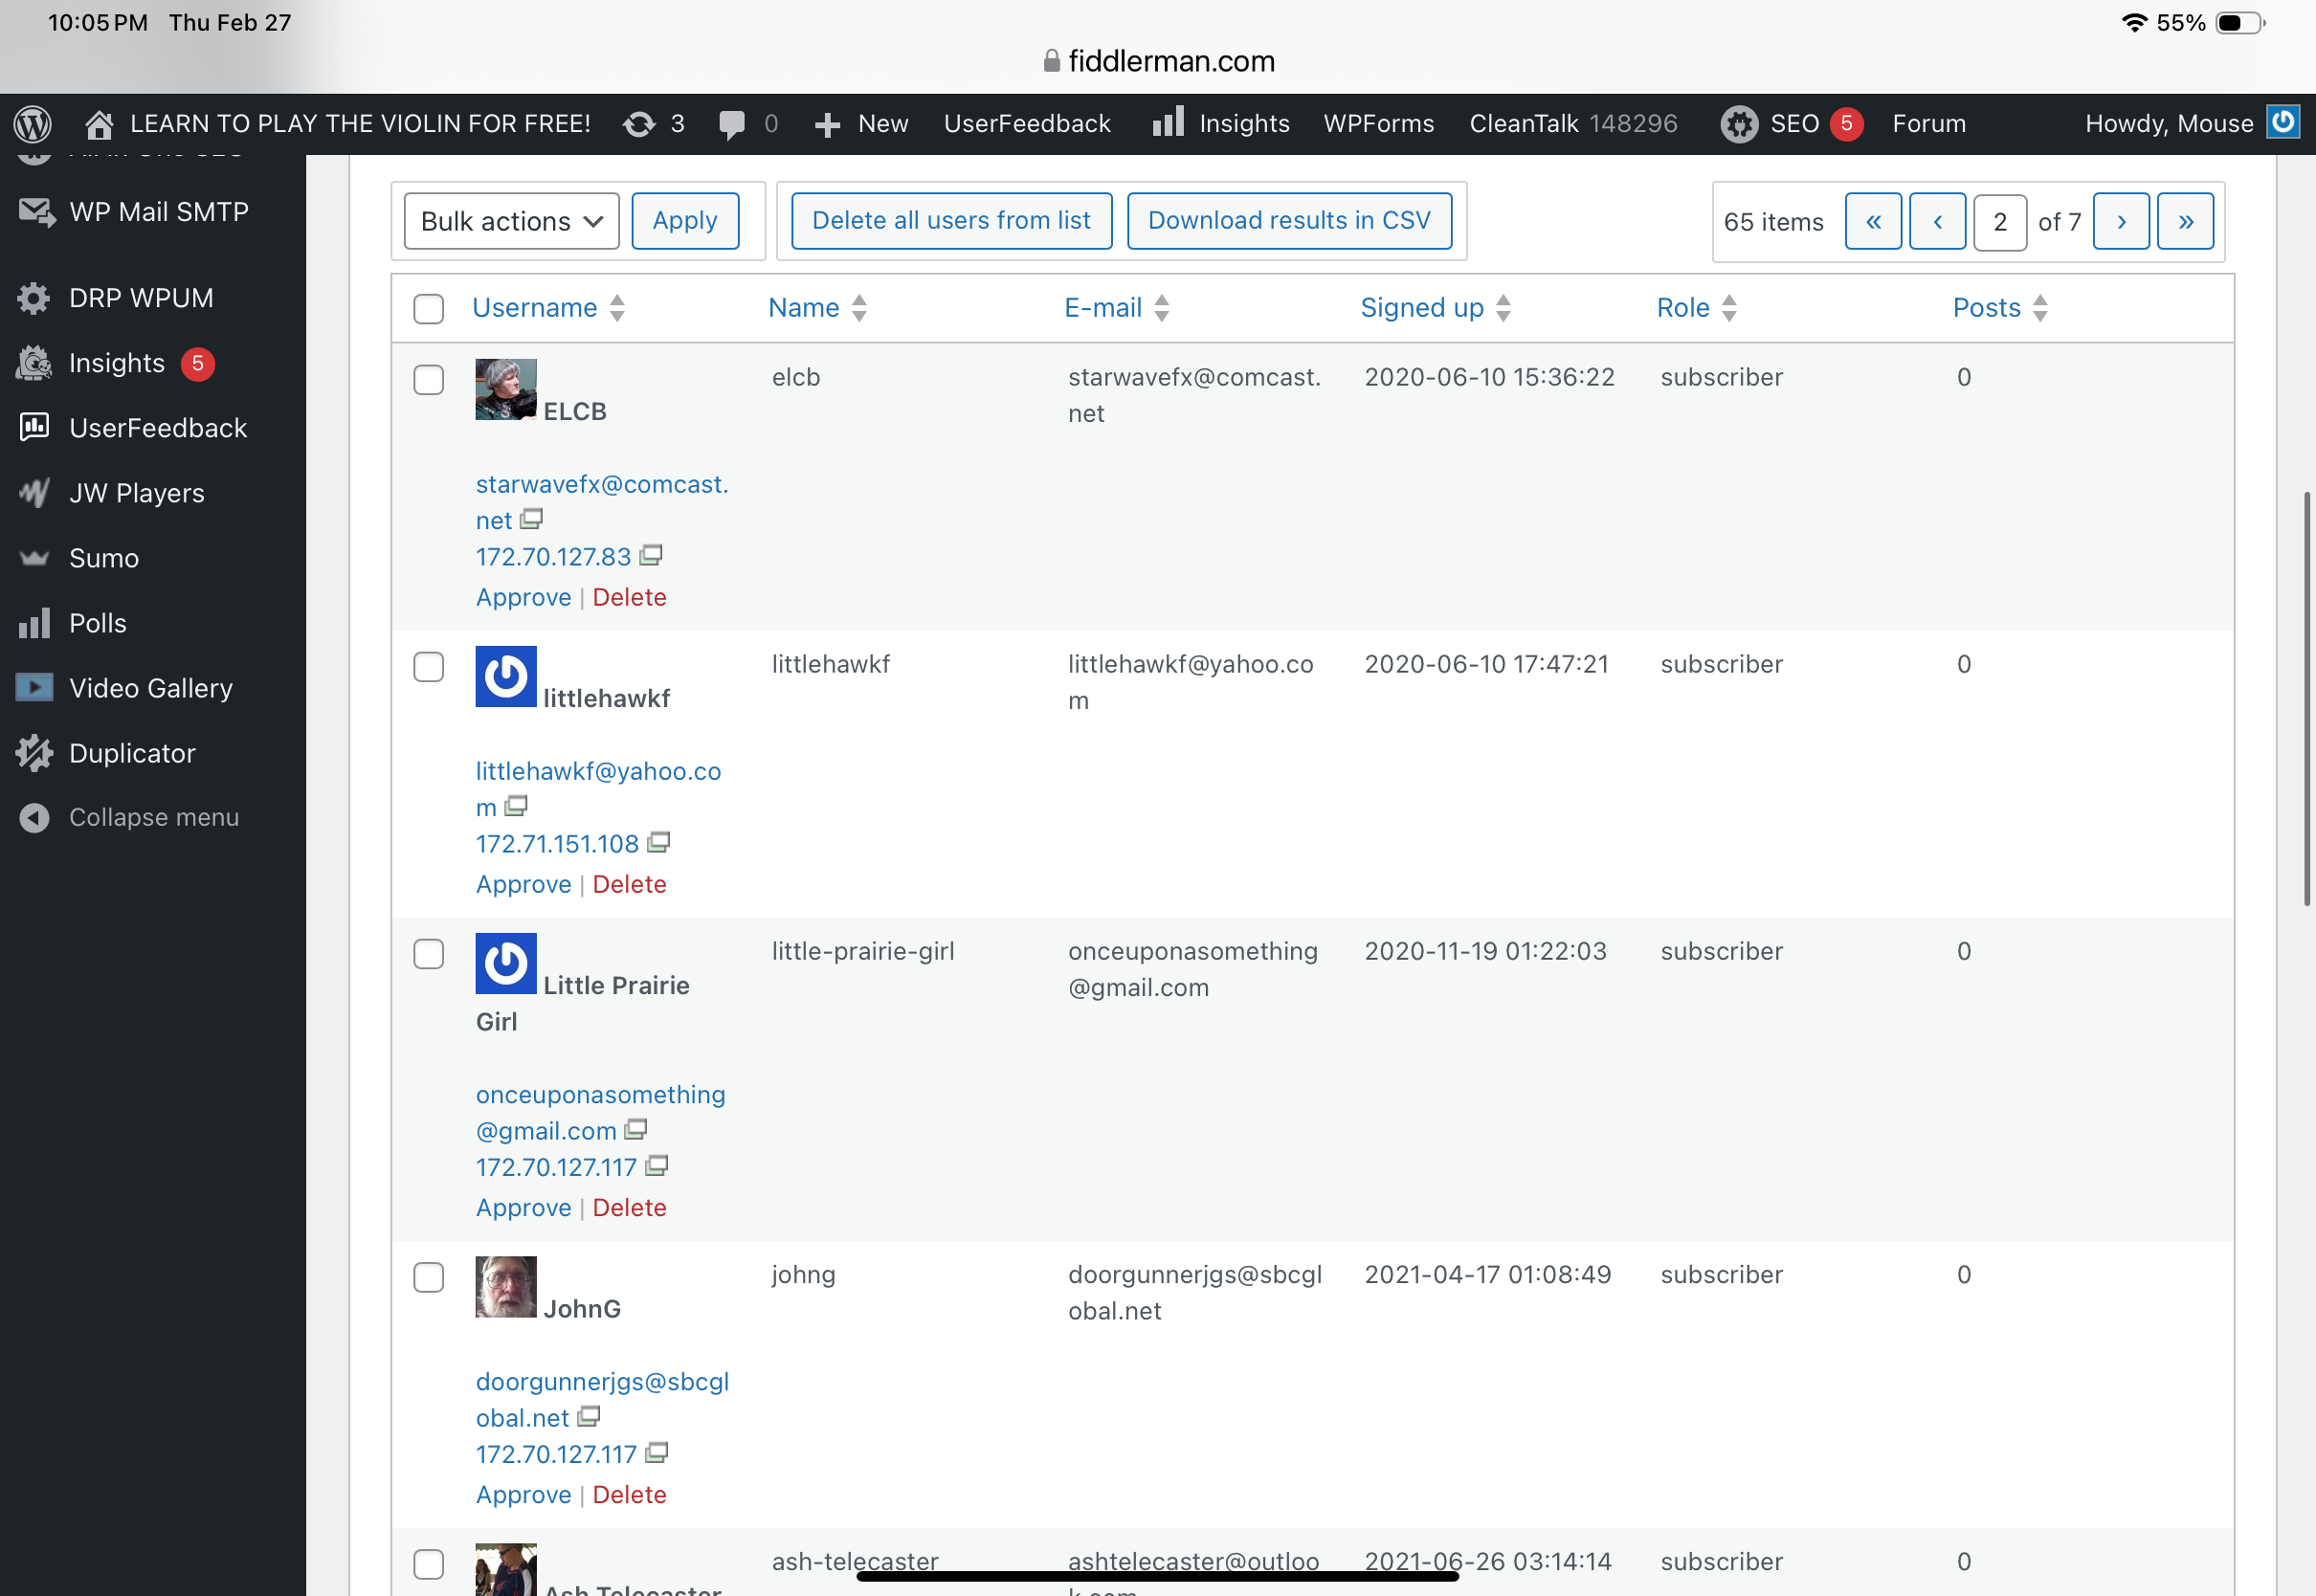Image resolution: width=2316 pixels, height=1596 pixels.
Task: Open Forum in the admin bar
Action: point(1929,124)
